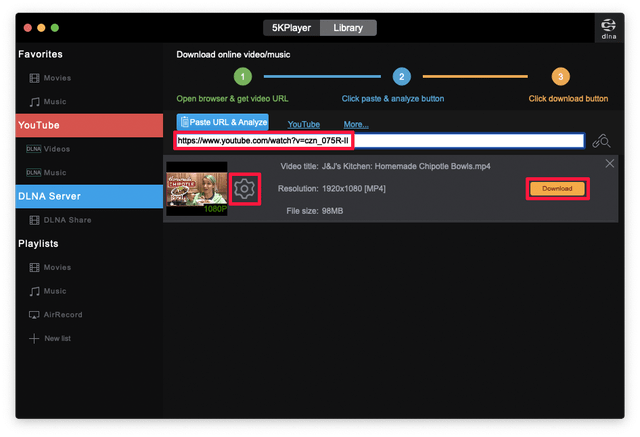The image size is (640, 437).
Task: Click the orange Download button
Action: point(557,189)
